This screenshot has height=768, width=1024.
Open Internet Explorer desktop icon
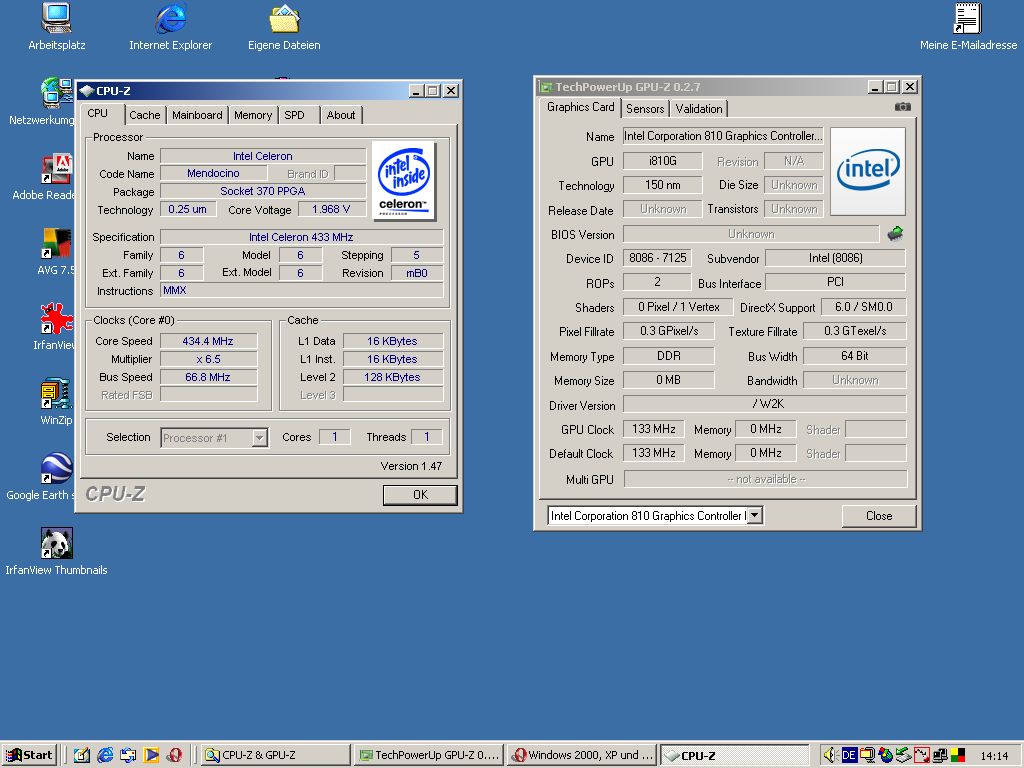170,19
